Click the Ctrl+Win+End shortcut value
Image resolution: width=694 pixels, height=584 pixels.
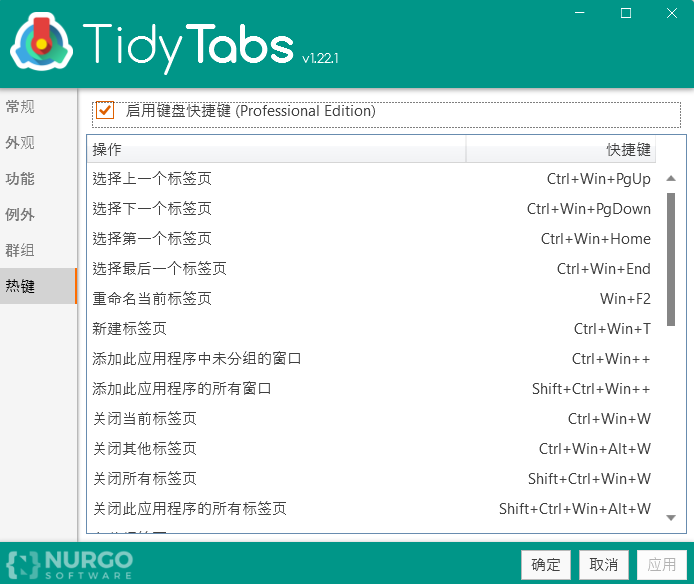pyautogui.click(x=604, y=269)
